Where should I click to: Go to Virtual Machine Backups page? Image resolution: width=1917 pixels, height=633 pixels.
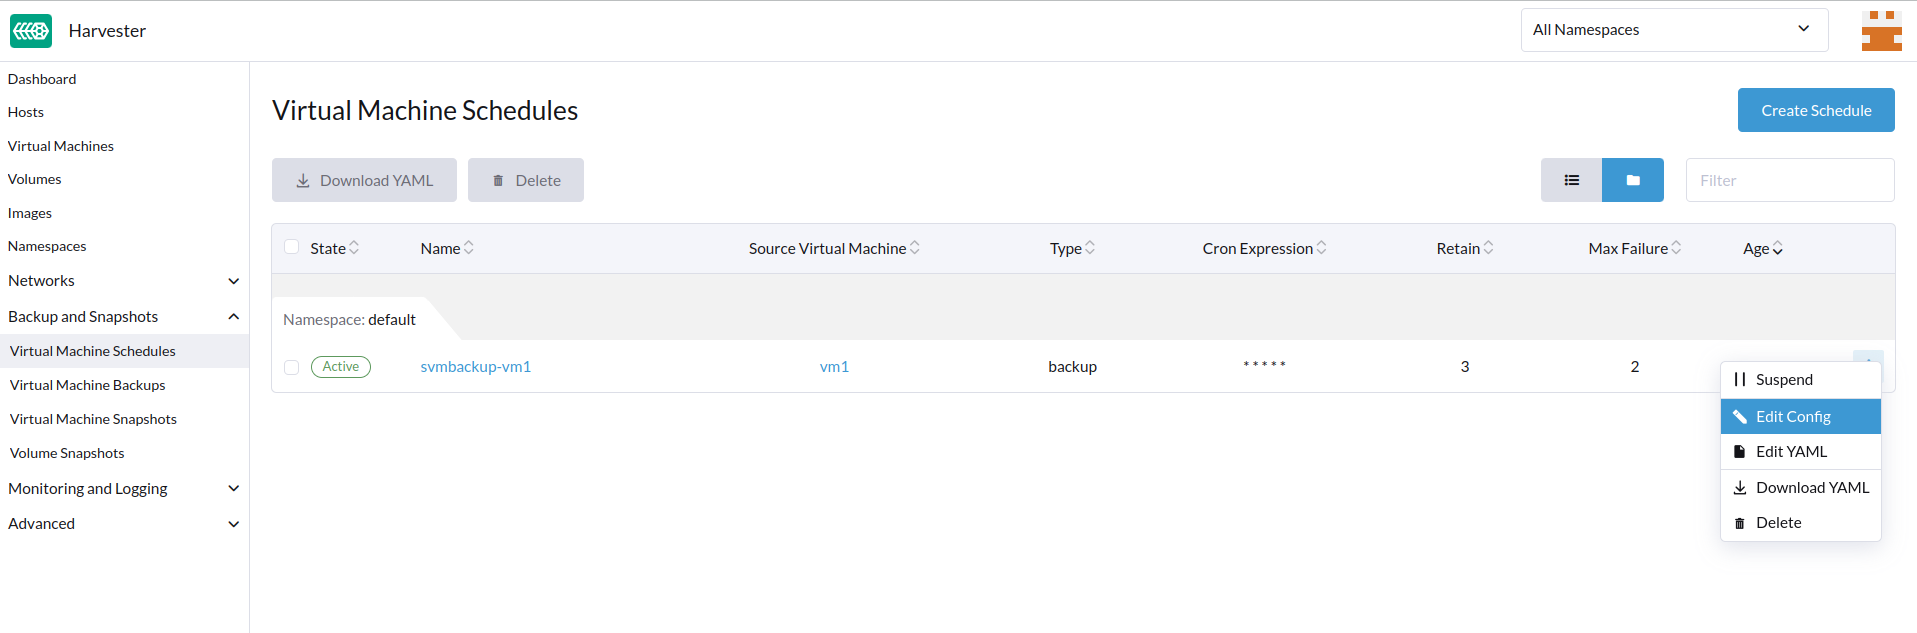click(88, 385)
